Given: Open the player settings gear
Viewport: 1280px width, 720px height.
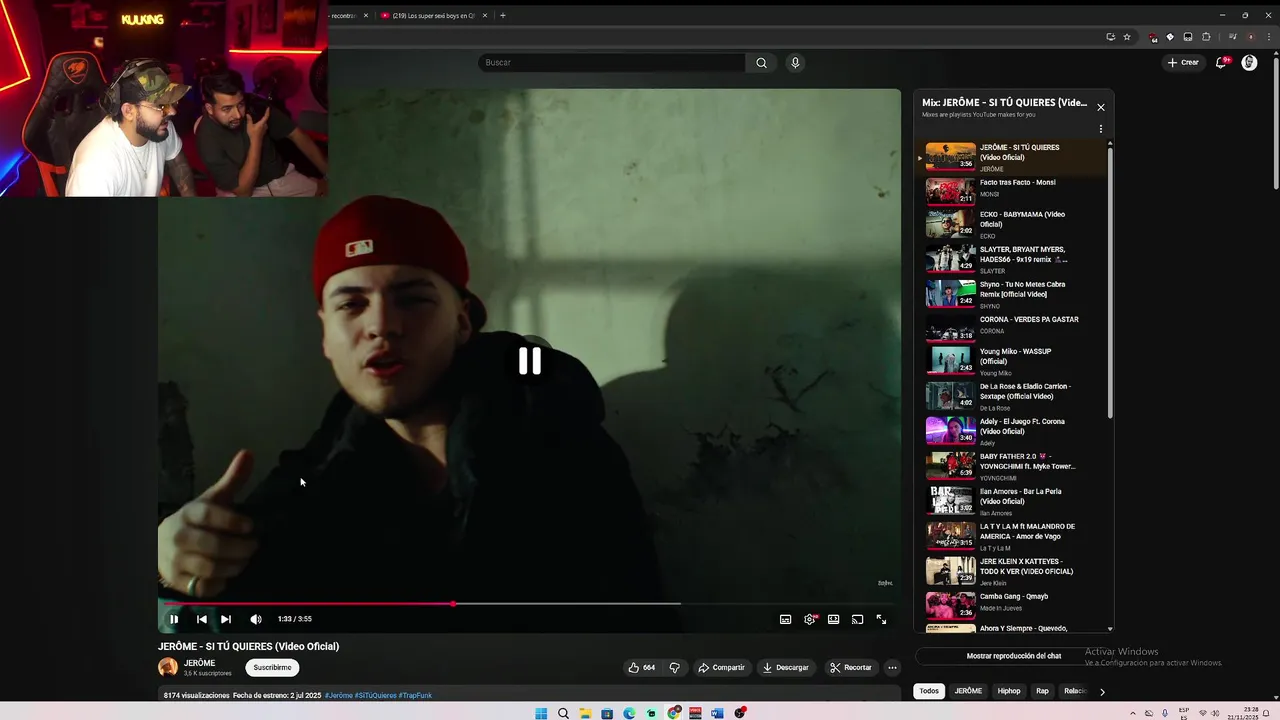Looking at the screenshot, I should 810,619.
